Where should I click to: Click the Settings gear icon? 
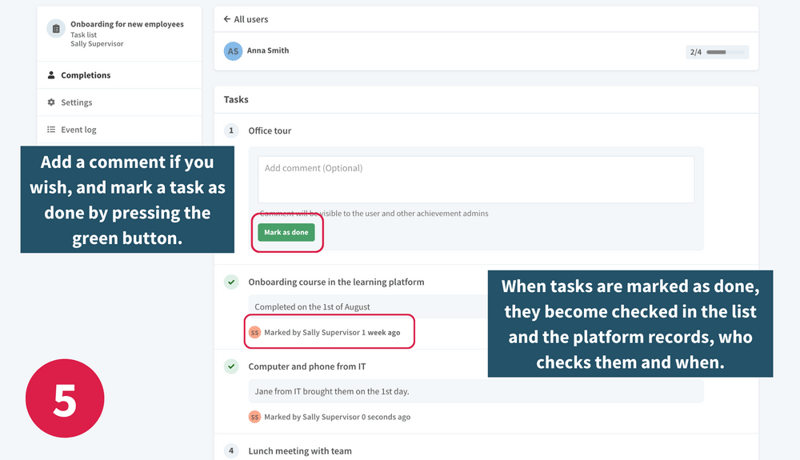pyautogui.click(x=51, y=102)
